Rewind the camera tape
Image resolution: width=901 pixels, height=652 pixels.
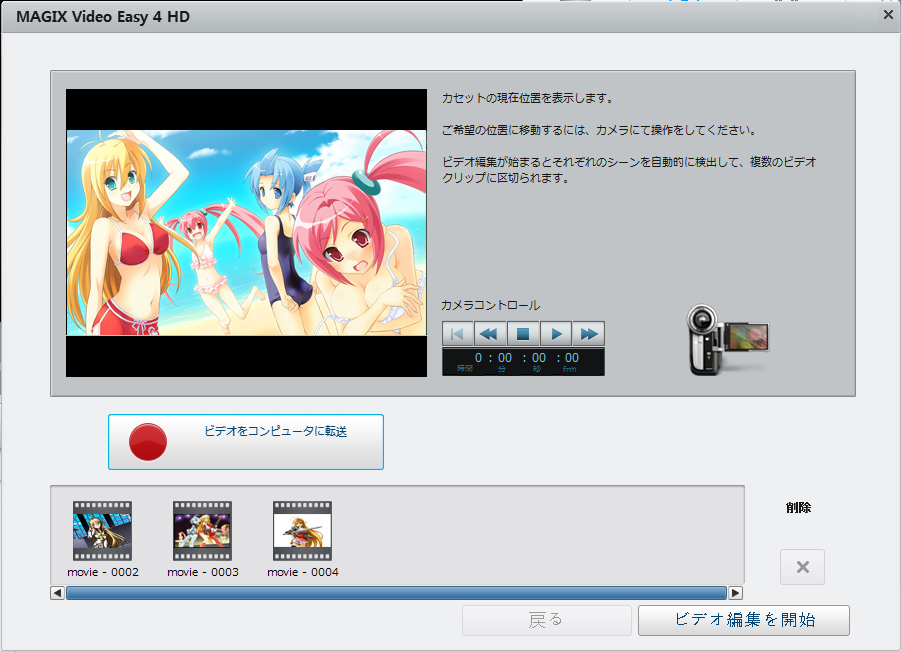(x=490, y=334)
